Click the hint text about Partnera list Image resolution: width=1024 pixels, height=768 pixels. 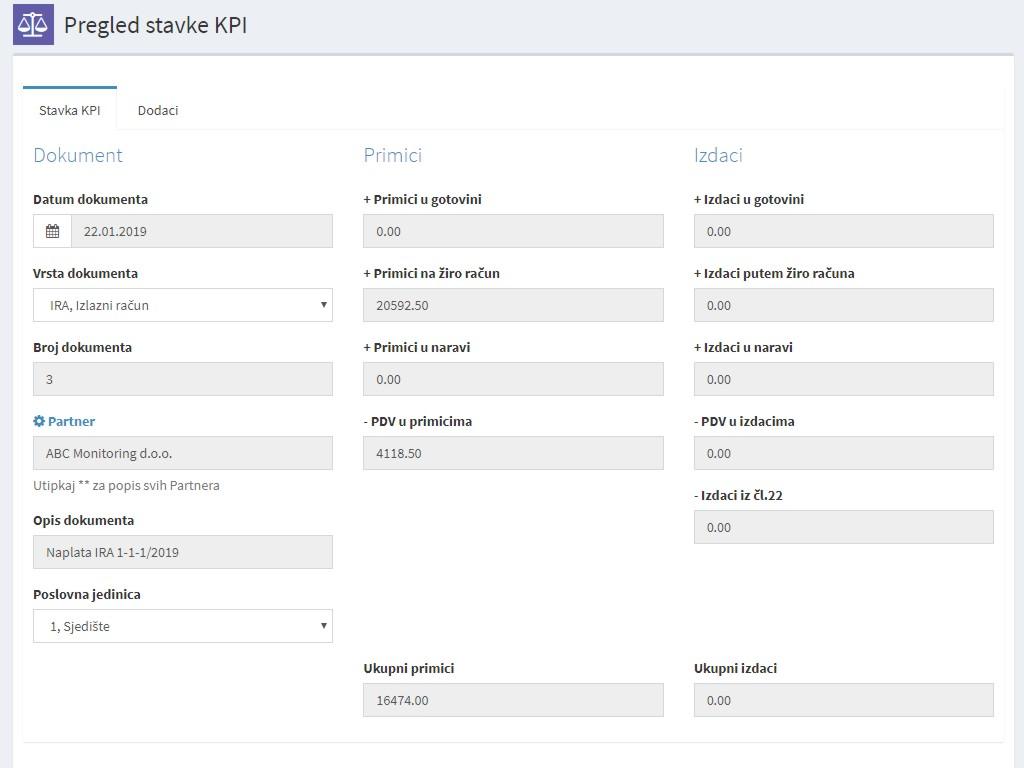(126, 485)
